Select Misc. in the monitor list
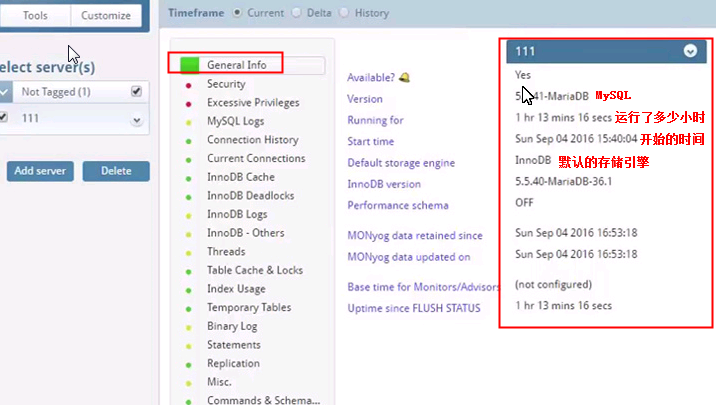 point(219,382)
